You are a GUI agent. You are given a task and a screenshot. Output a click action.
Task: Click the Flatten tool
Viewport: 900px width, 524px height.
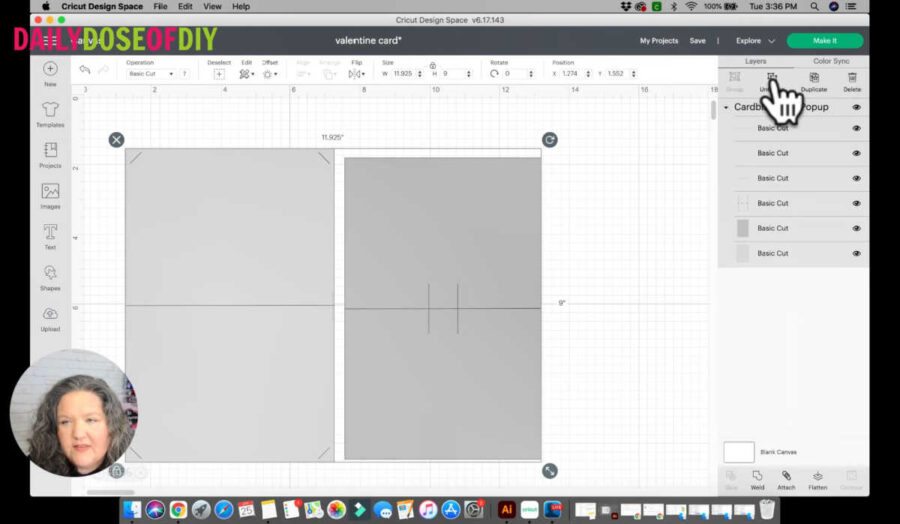tap(818, 480)
